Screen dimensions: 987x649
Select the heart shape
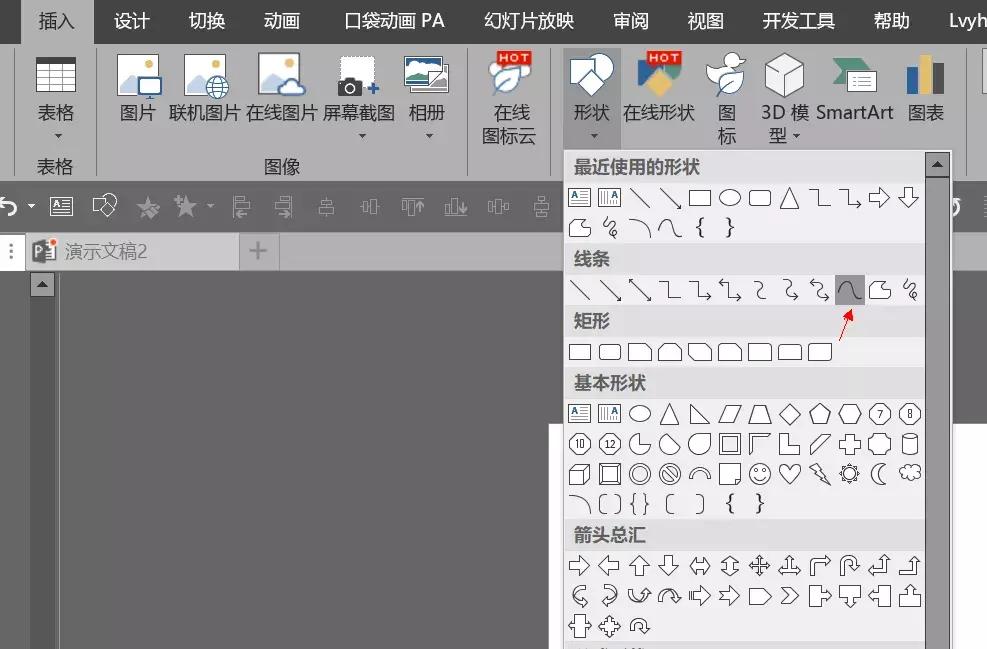(790, 473)
